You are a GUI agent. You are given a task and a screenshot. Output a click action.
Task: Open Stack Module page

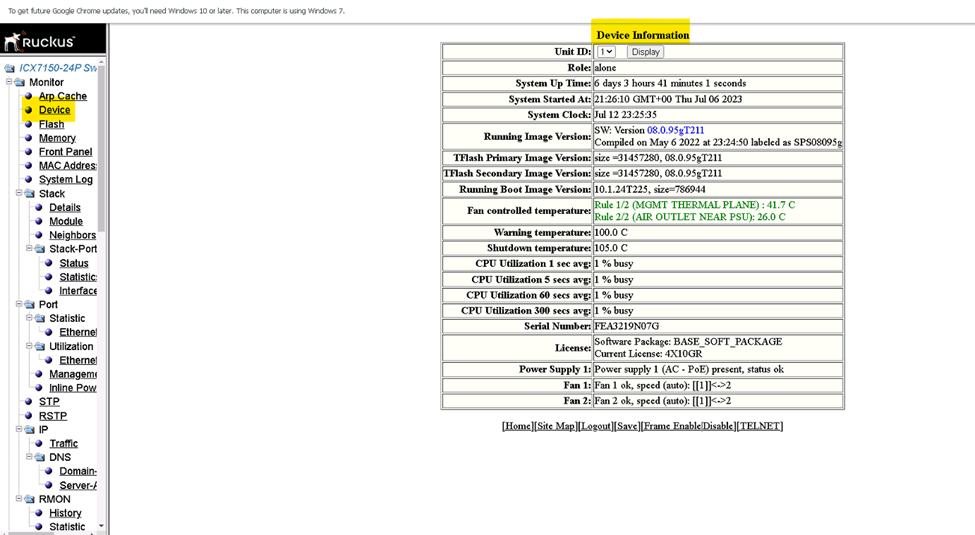(x=66, y=221)
